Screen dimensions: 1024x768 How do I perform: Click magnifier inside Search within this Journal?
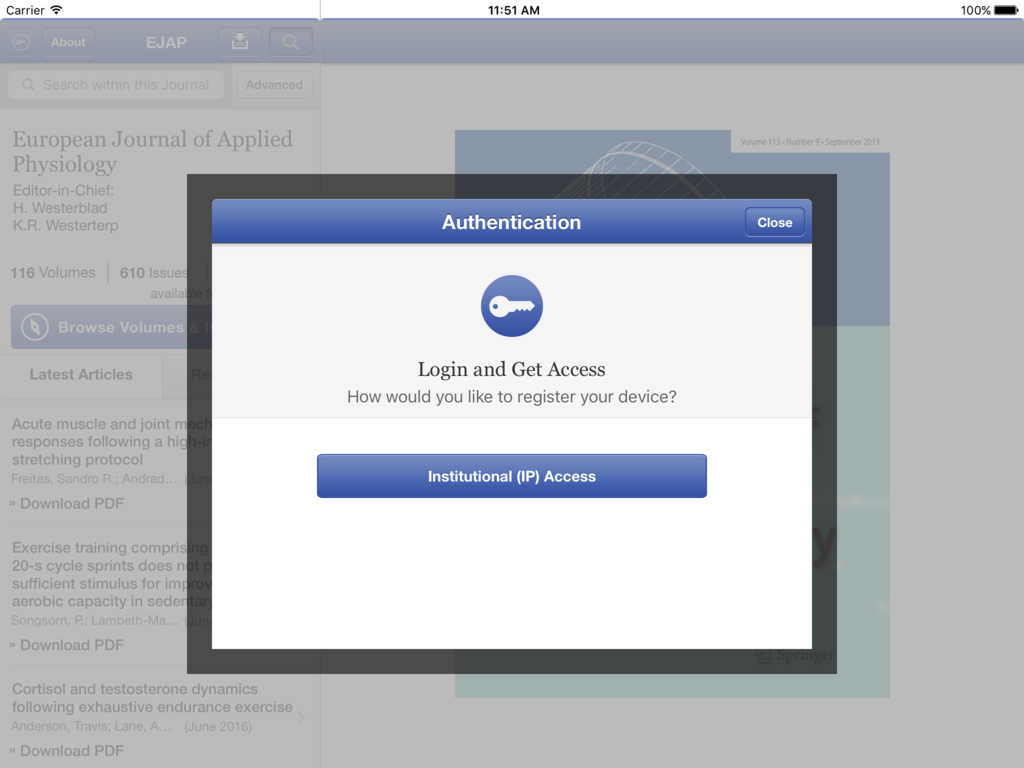(28, 85)
